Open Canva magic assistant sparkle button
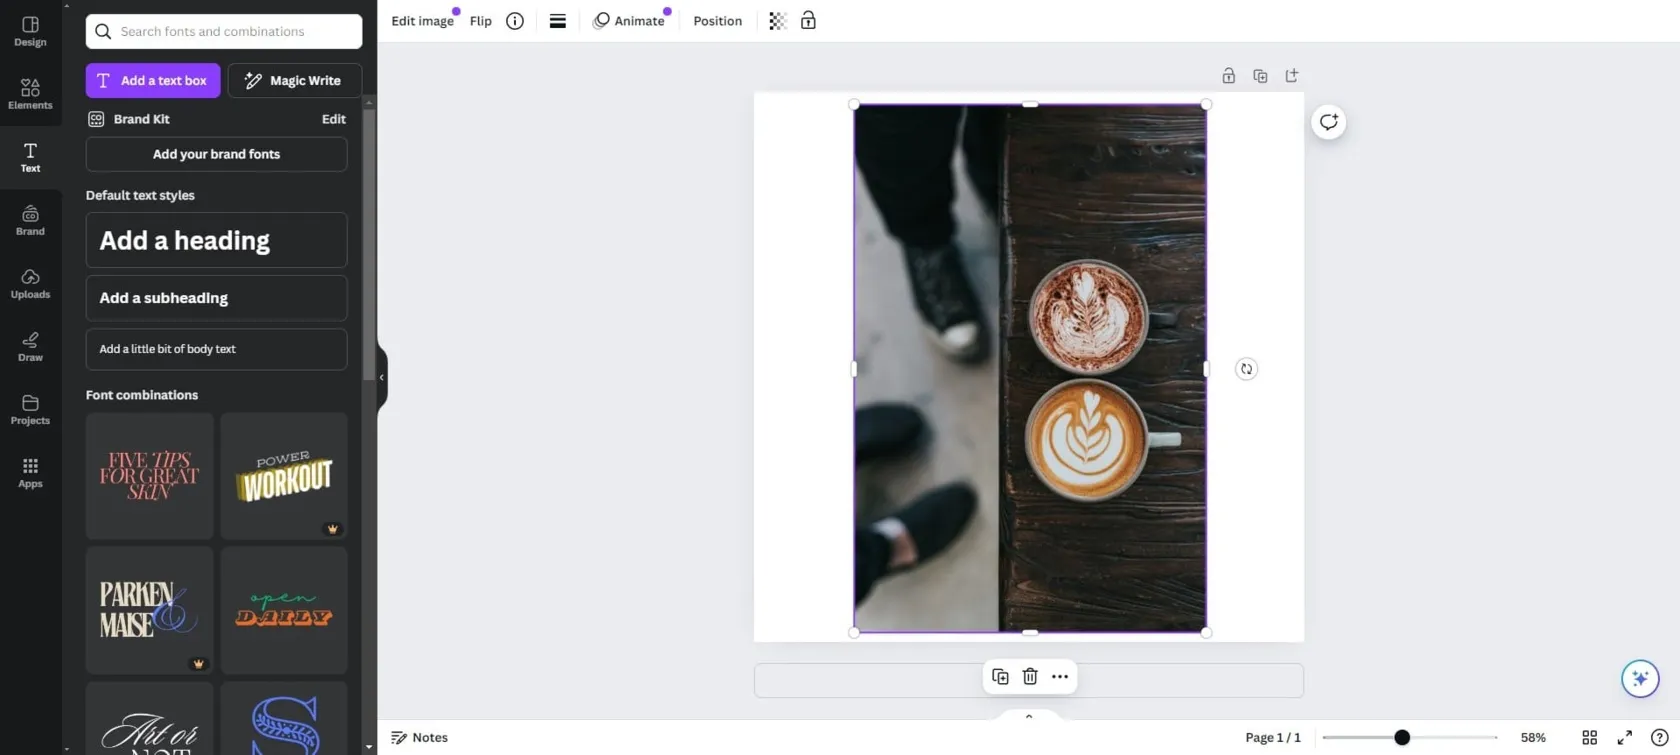This screenshot has height=755, width=1680. [x=1640, y=679]
